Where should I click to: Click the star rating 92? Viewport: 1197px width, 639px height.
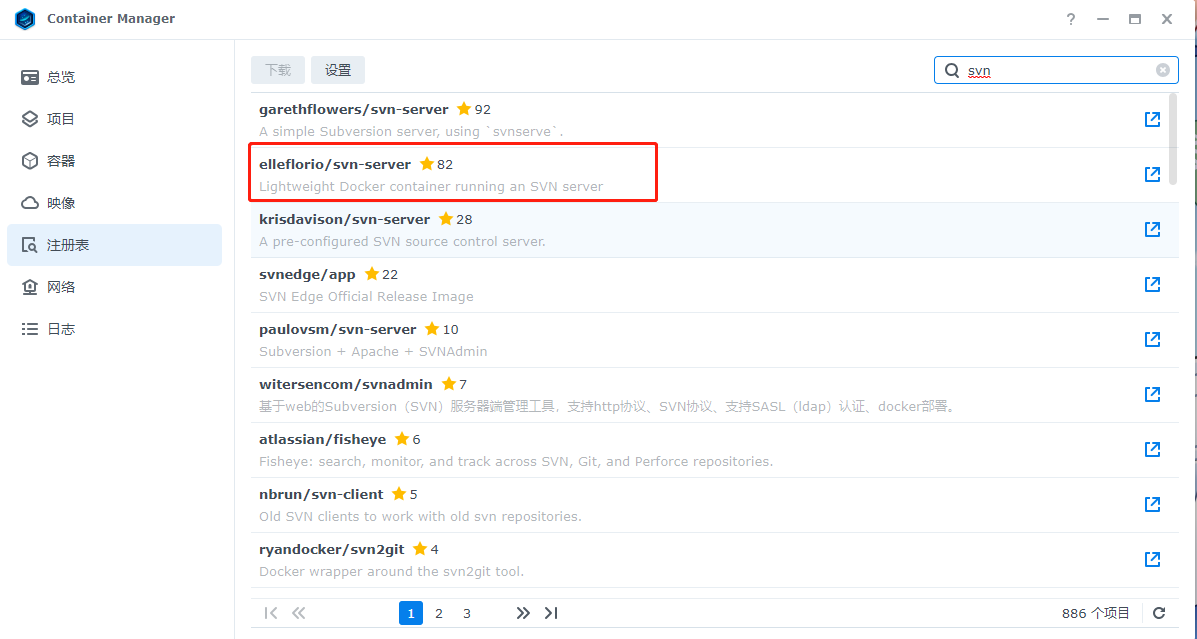473,109
